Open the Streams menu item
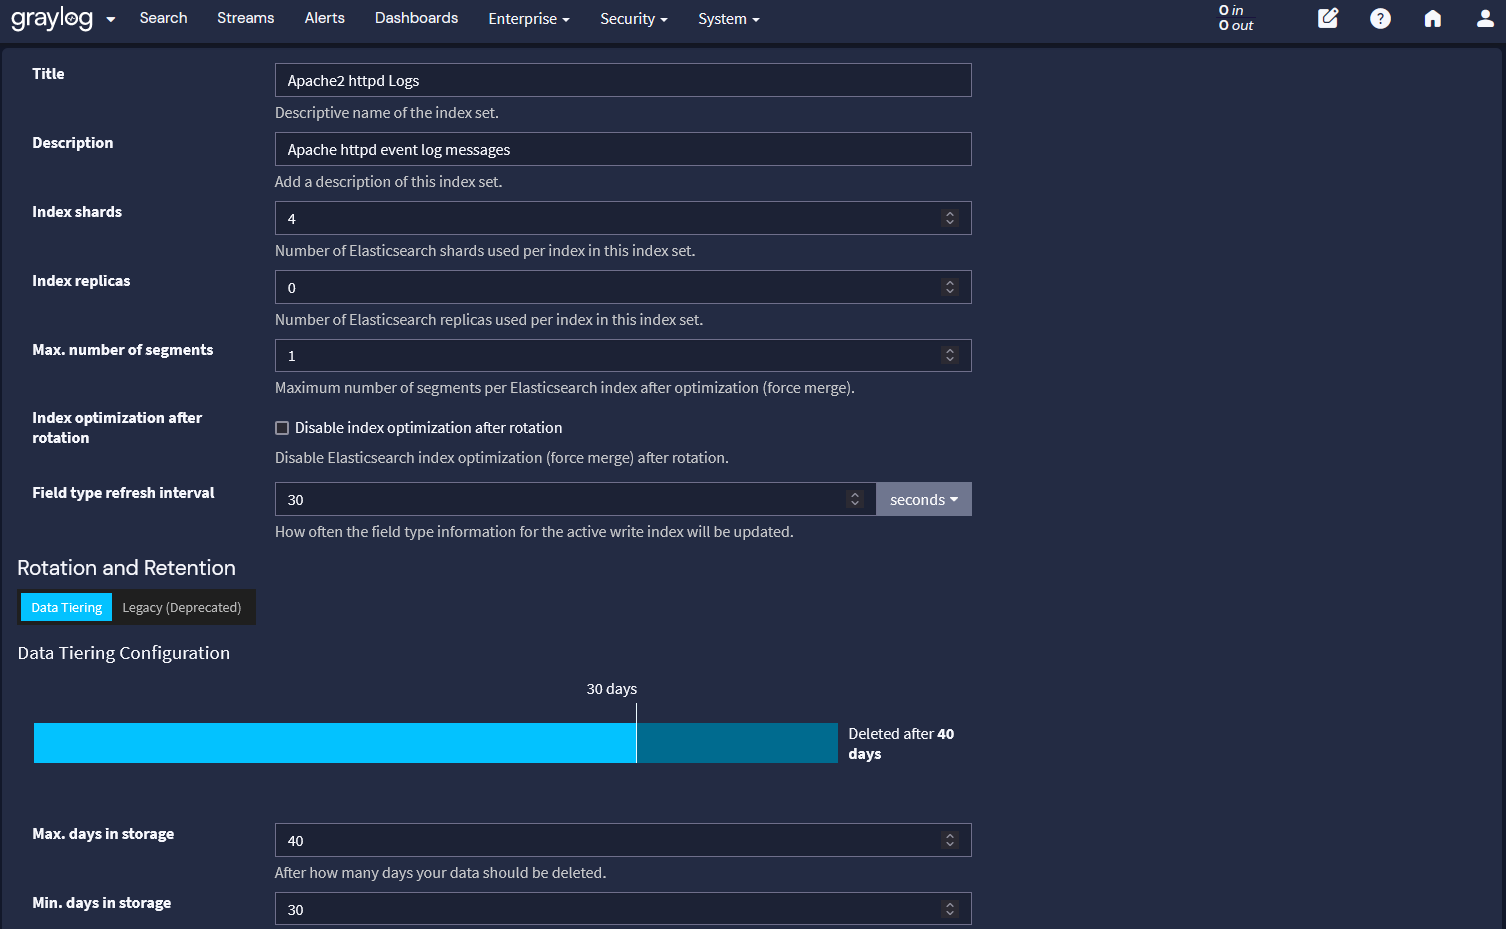Viewport: 1506px width, 929px height. coord(245,18)
